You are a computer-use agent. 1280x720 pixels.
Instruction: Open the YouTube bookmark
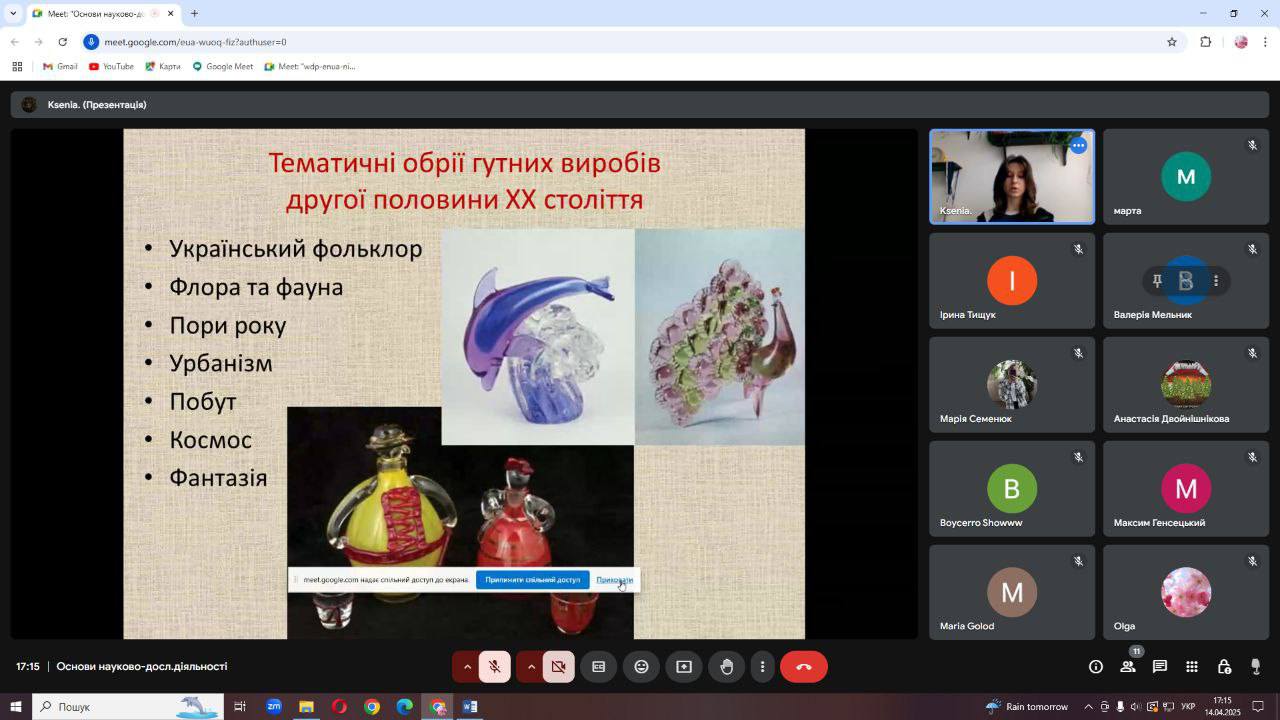click(x=111, y=67)
